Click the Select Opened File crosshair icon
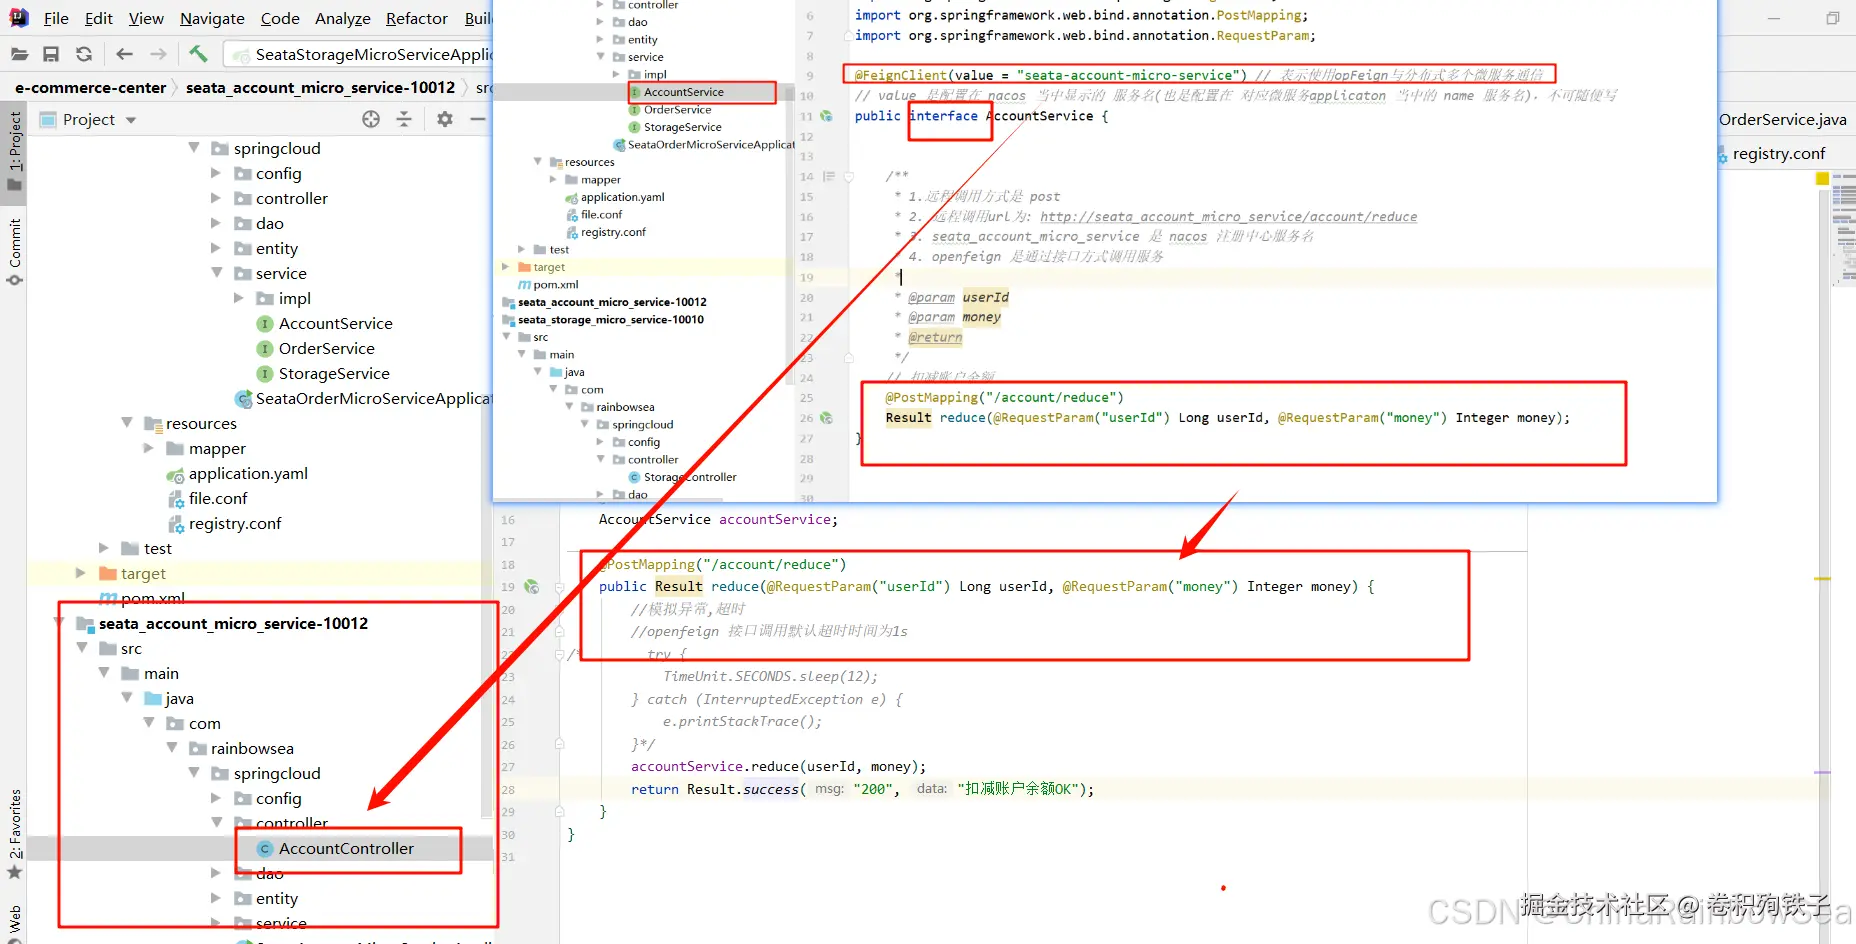1856x944 pixels. (x=371, y=120)
